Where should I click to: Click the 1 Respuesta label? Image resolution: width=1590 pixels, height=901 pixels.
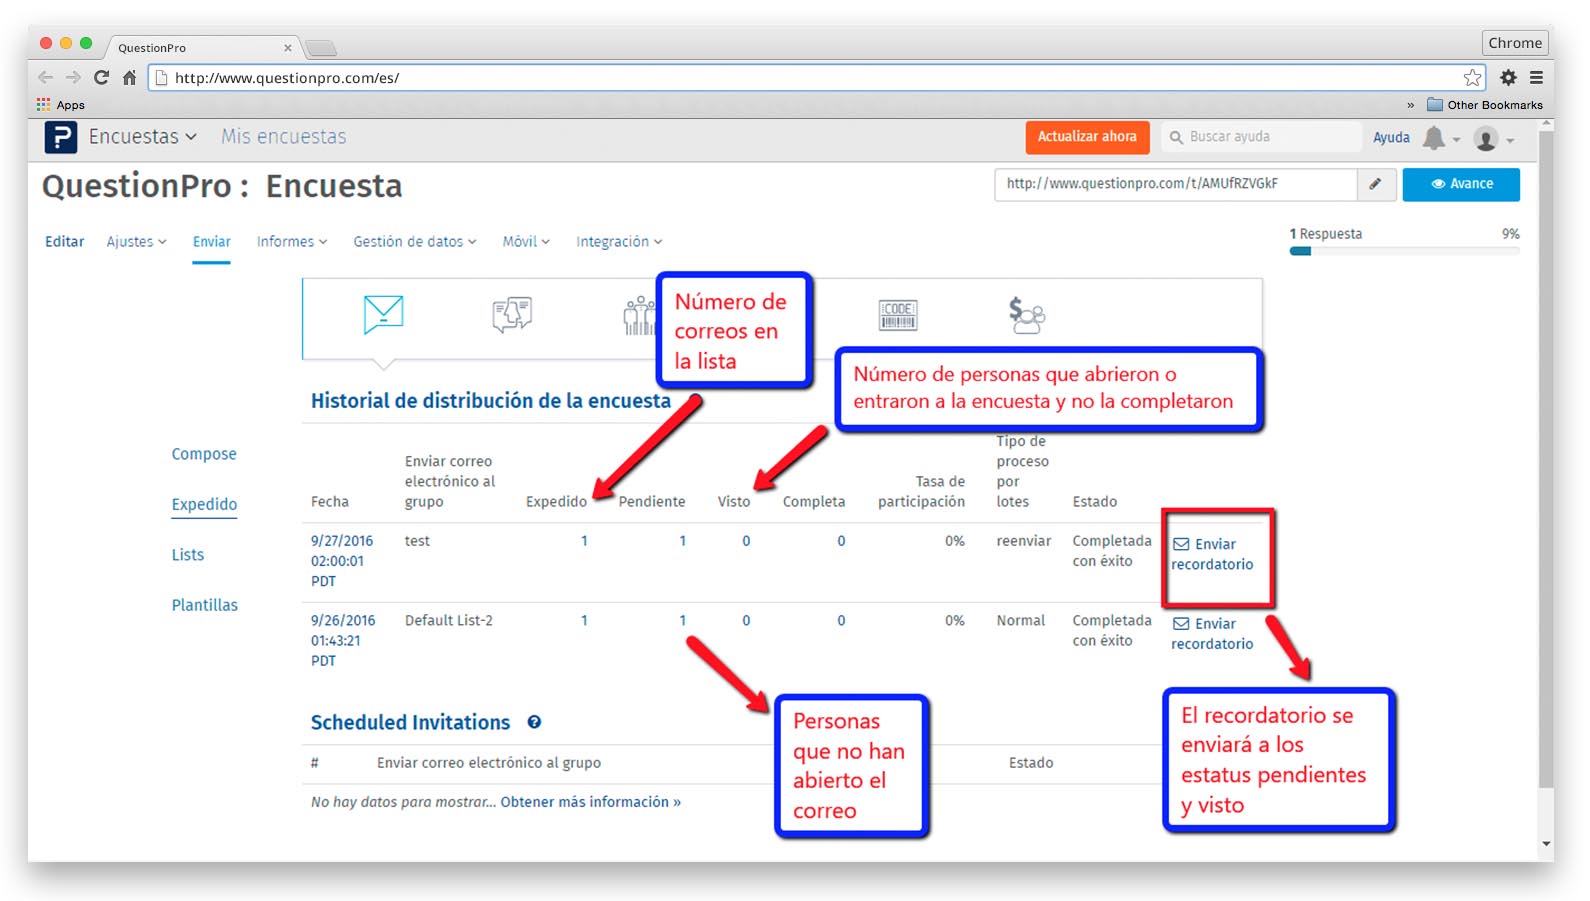coord(1326,234)
